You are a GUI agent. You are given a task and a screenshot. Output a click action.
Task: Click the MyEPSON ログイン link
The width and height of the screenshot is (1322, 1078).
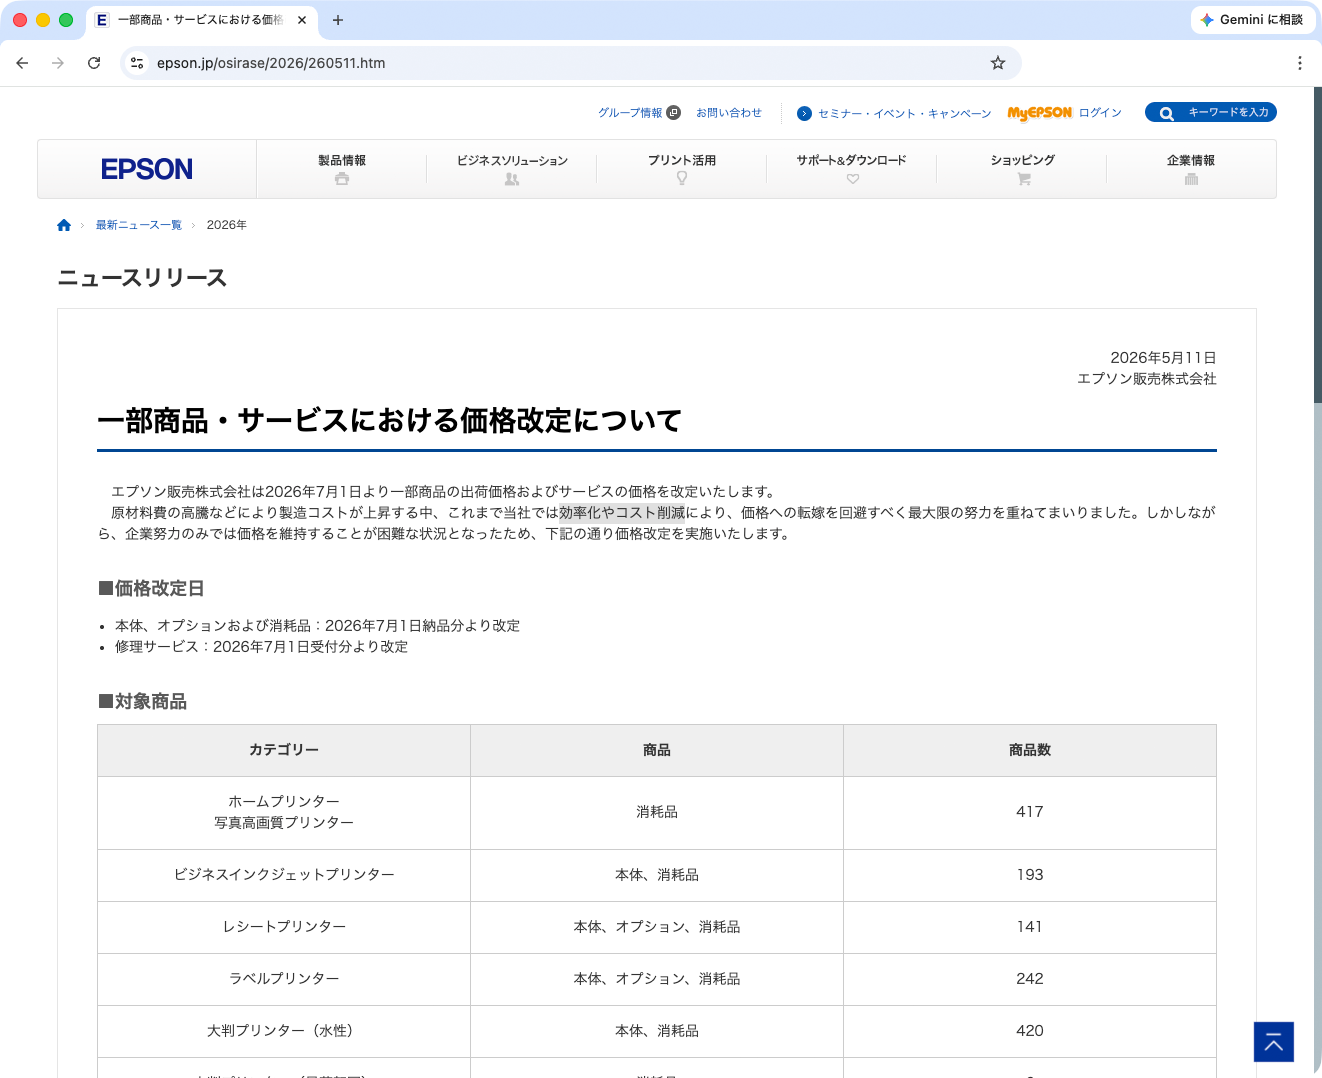[1065, 113]
